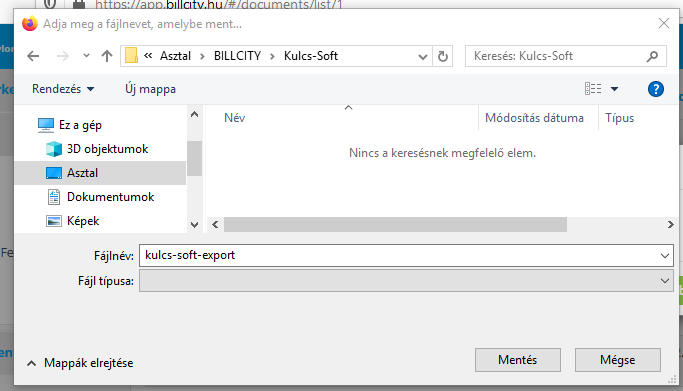Select Képek folder
The height and width of the screenshot is (391, 683).
tap(83, 221)
